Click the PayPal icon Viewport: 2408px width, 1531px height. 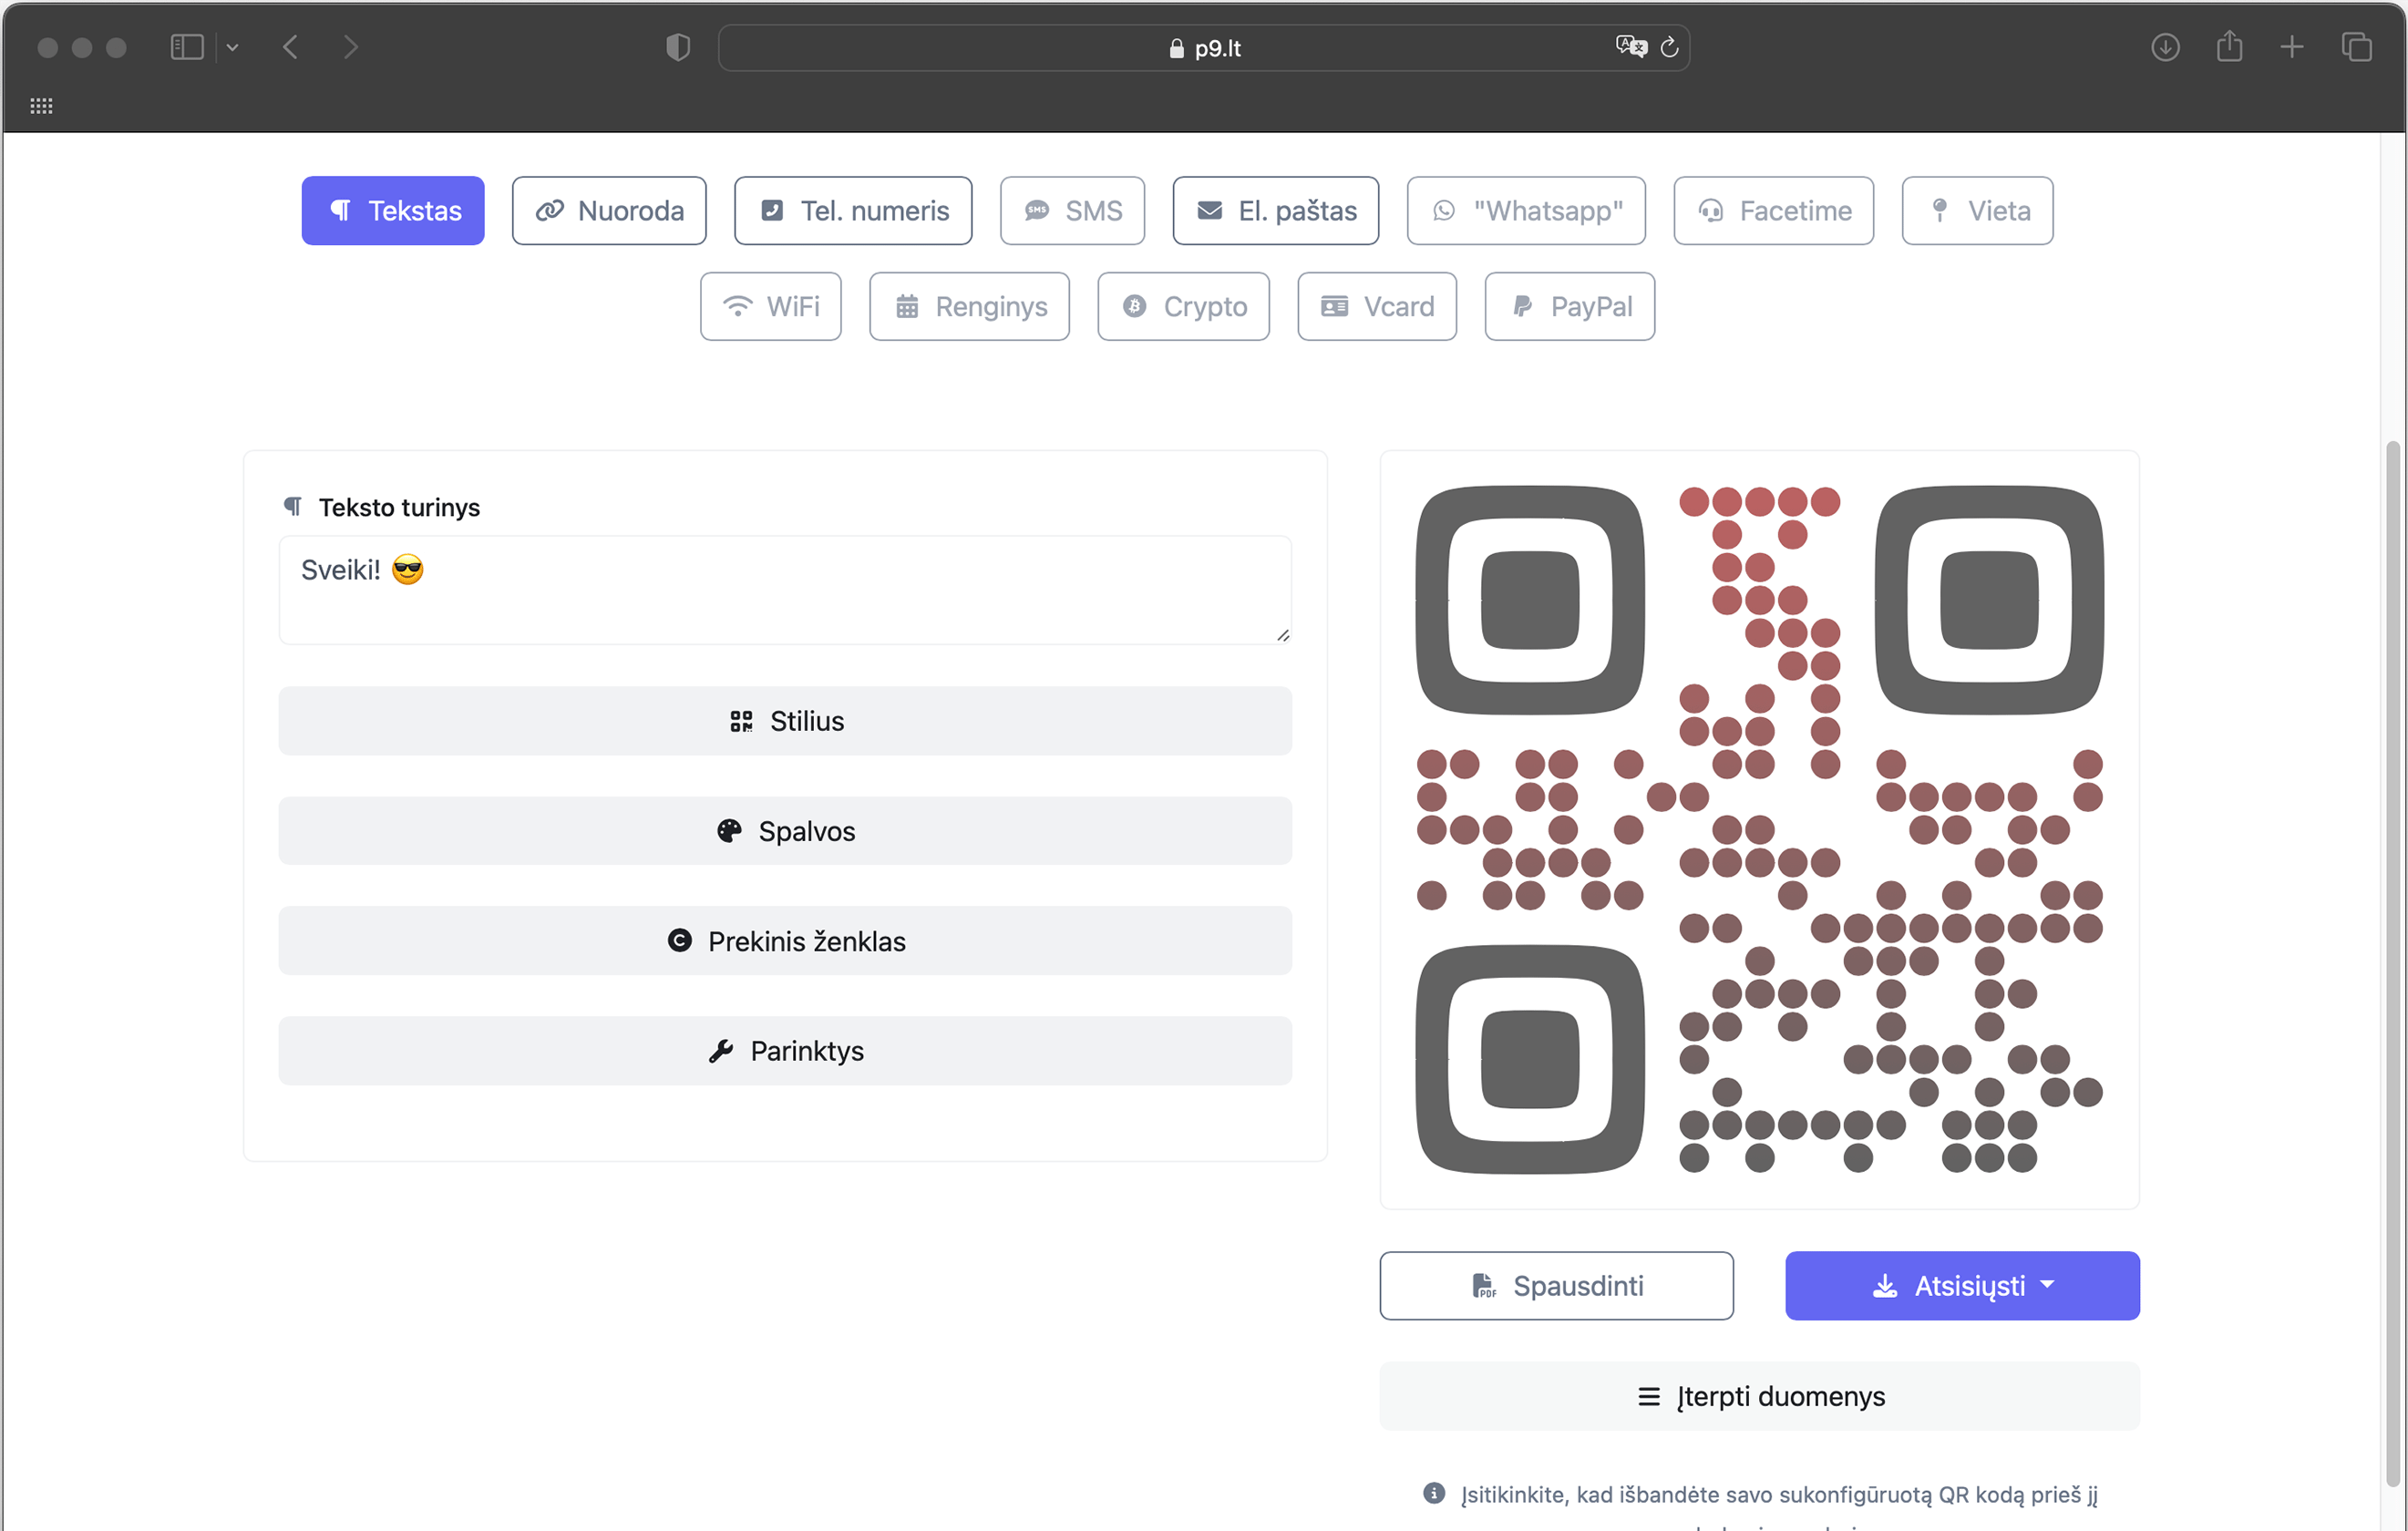coord(1521,306)
